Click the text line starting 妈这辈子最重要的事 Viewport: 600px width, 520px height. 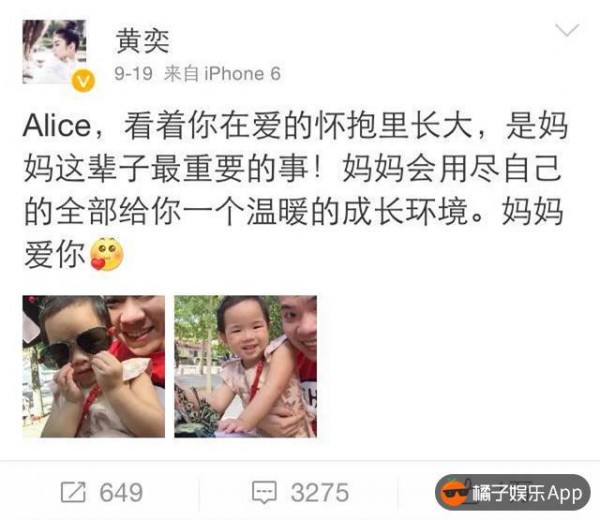[293, 169]
